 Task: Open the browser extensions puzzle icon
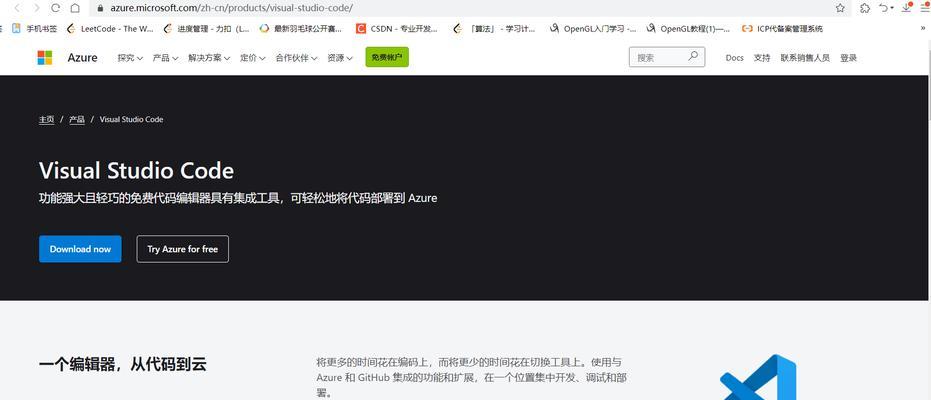tap(865, 8)
